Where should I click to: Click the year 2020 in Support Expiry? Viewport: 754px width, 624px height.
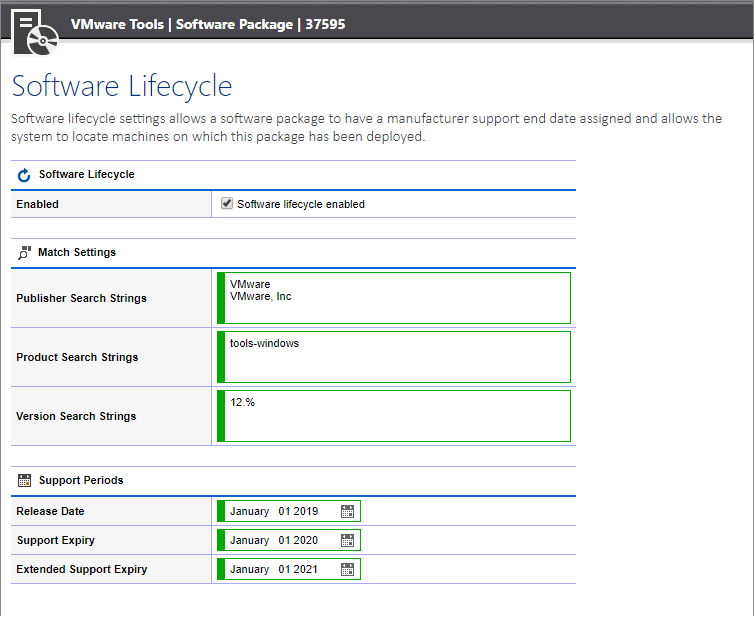click(305, 540)
